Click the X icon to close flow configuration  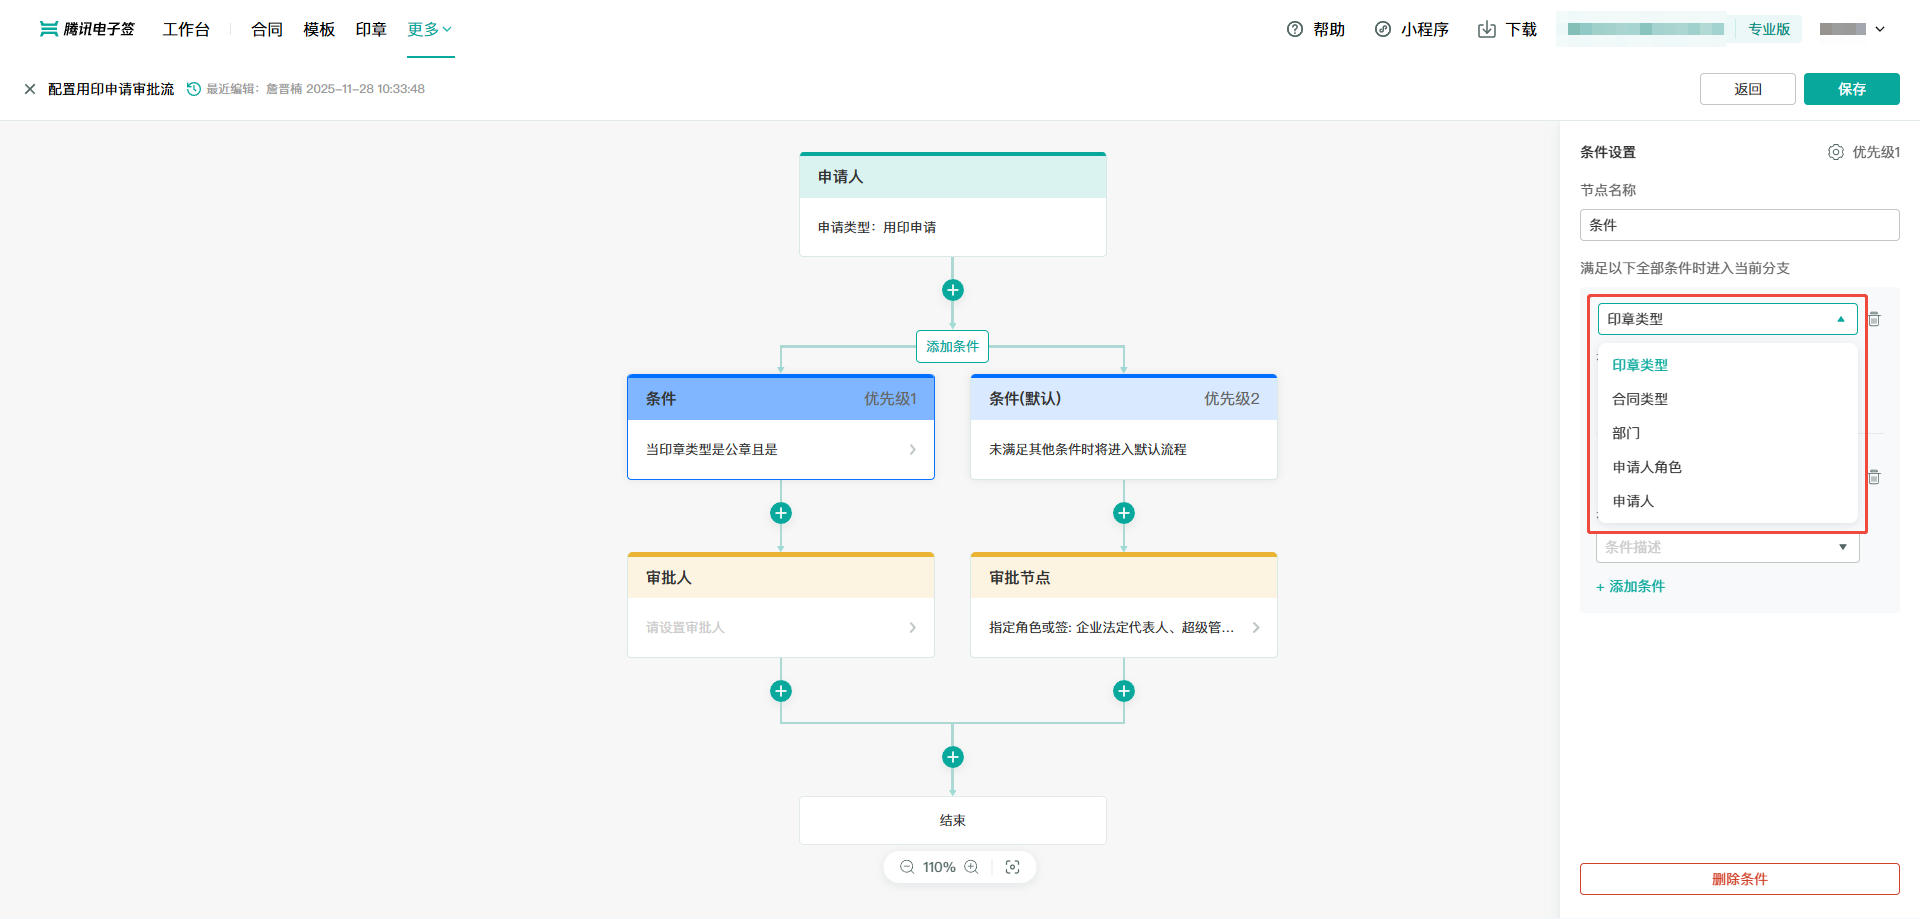point(30,89)
